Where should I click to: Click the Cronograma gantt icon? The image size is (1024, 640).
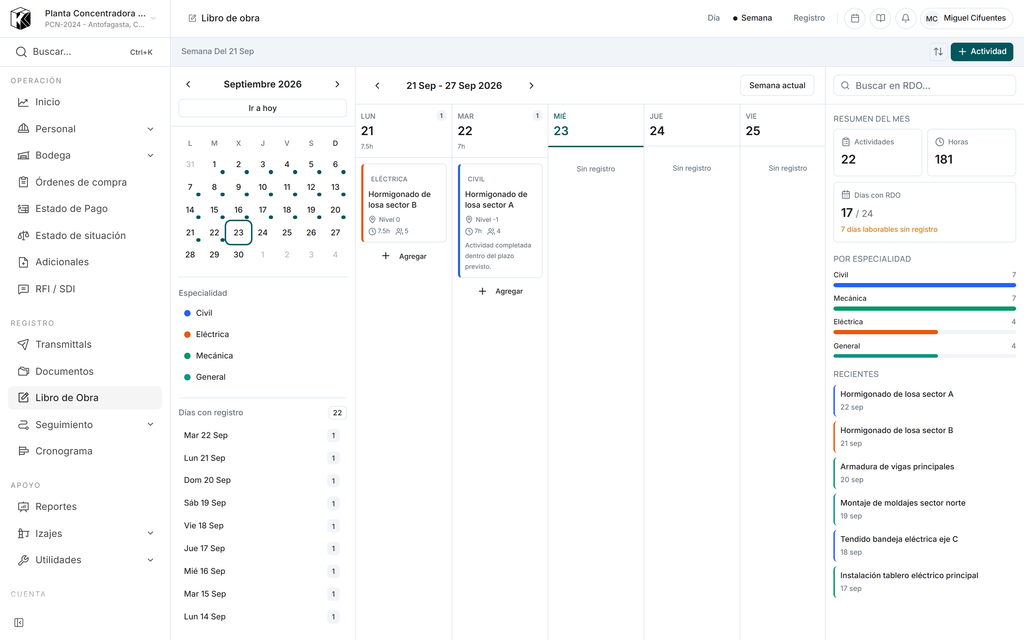point(23,451)
